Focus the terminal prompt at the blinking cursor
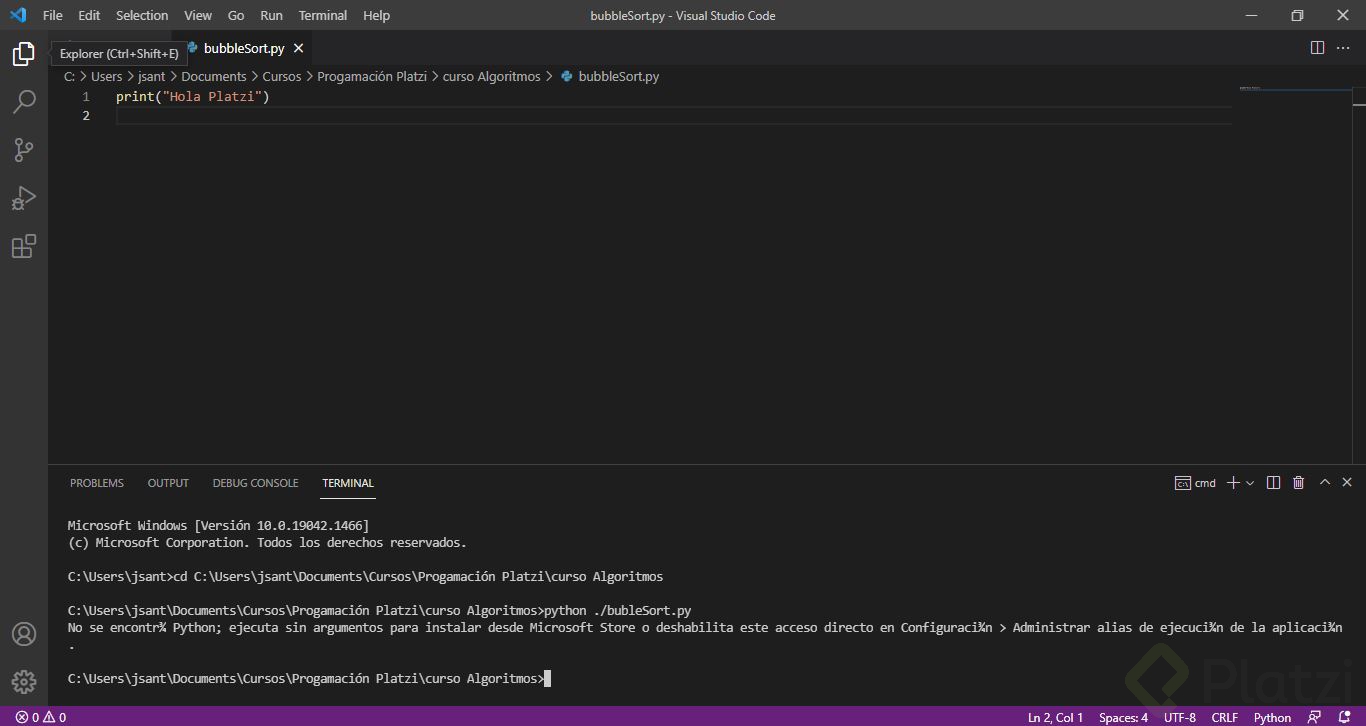This screenshot has height=726, width=1366. (547, 679)
